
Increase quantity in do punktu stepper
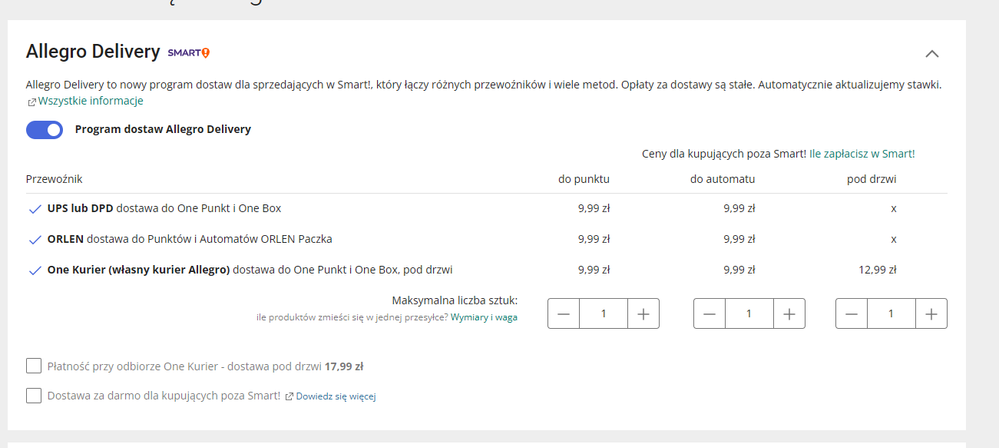point(643,314)
